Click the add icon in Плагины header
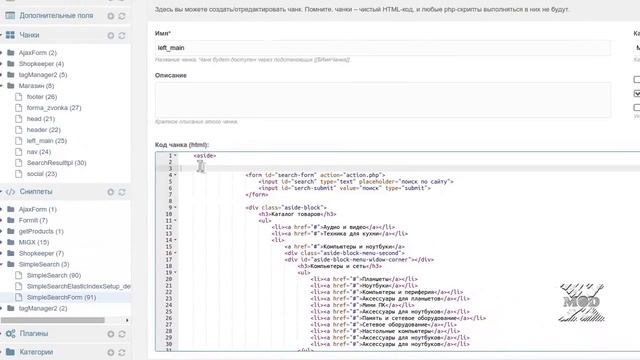This screenshot has height=360, width=640. (111, 334)
